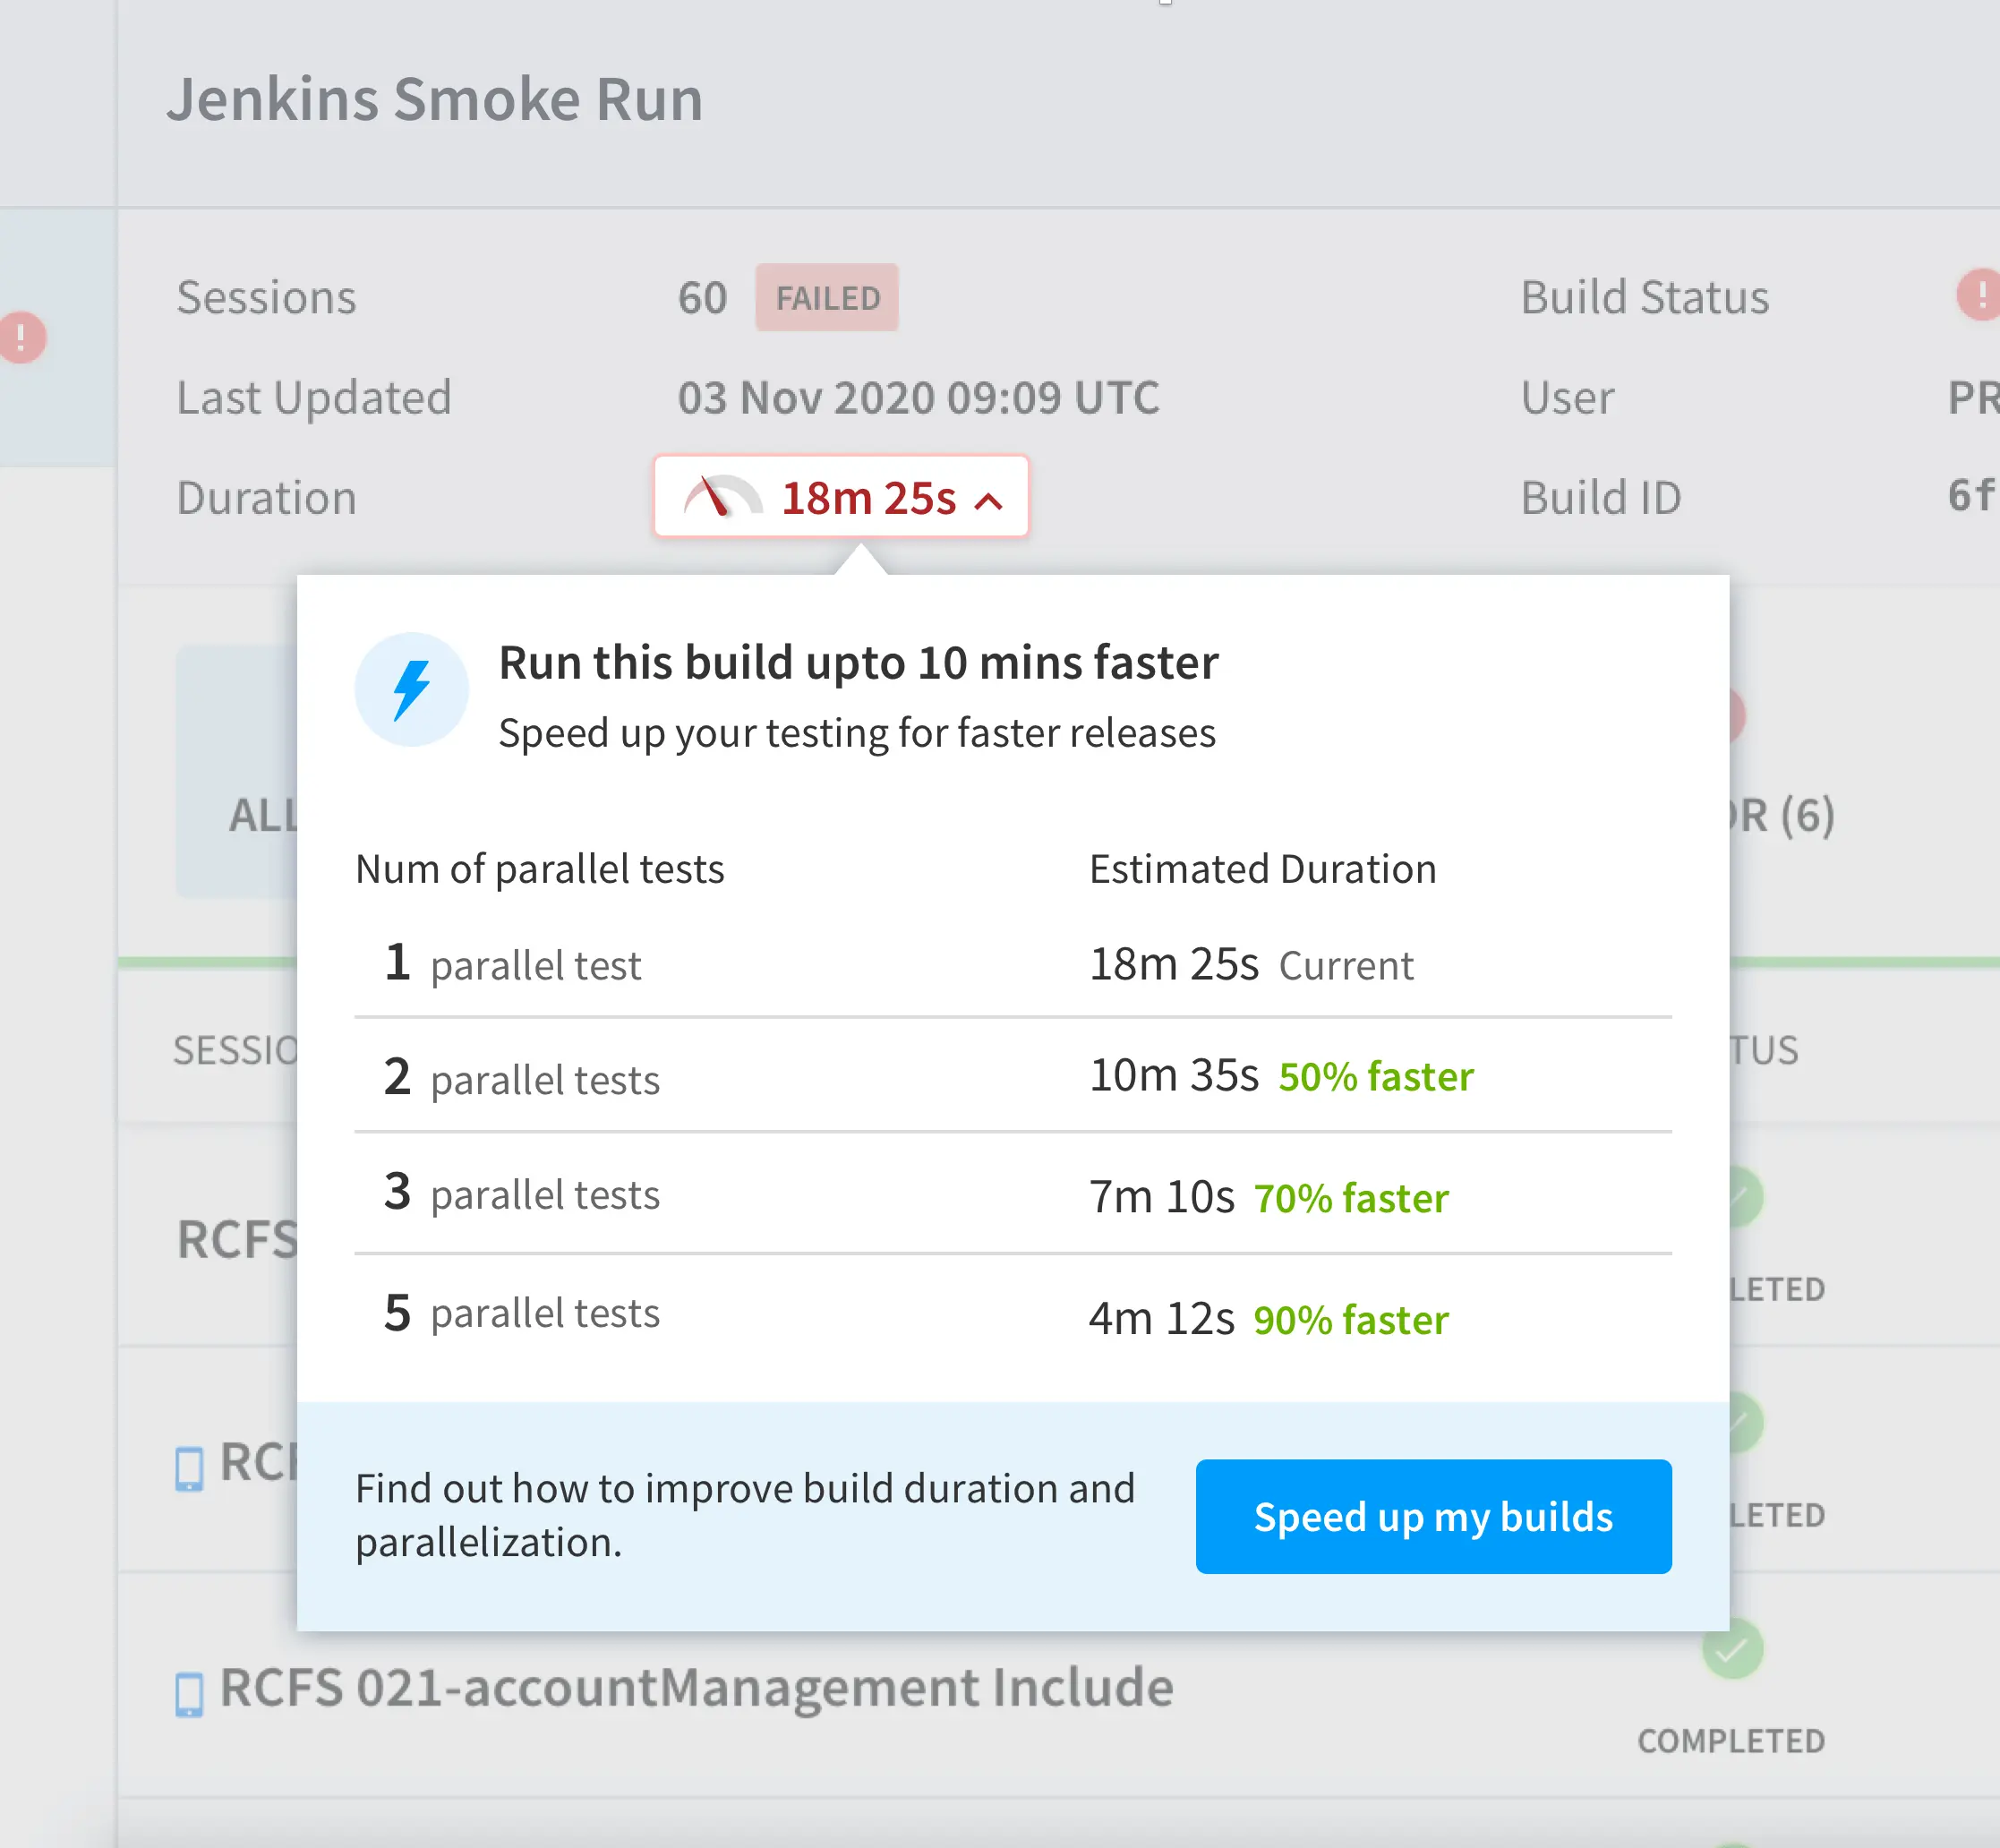Select the 1 parallel test current row
The width and height of the screenshot is (2000, 1848).
tap(1012, 964)
